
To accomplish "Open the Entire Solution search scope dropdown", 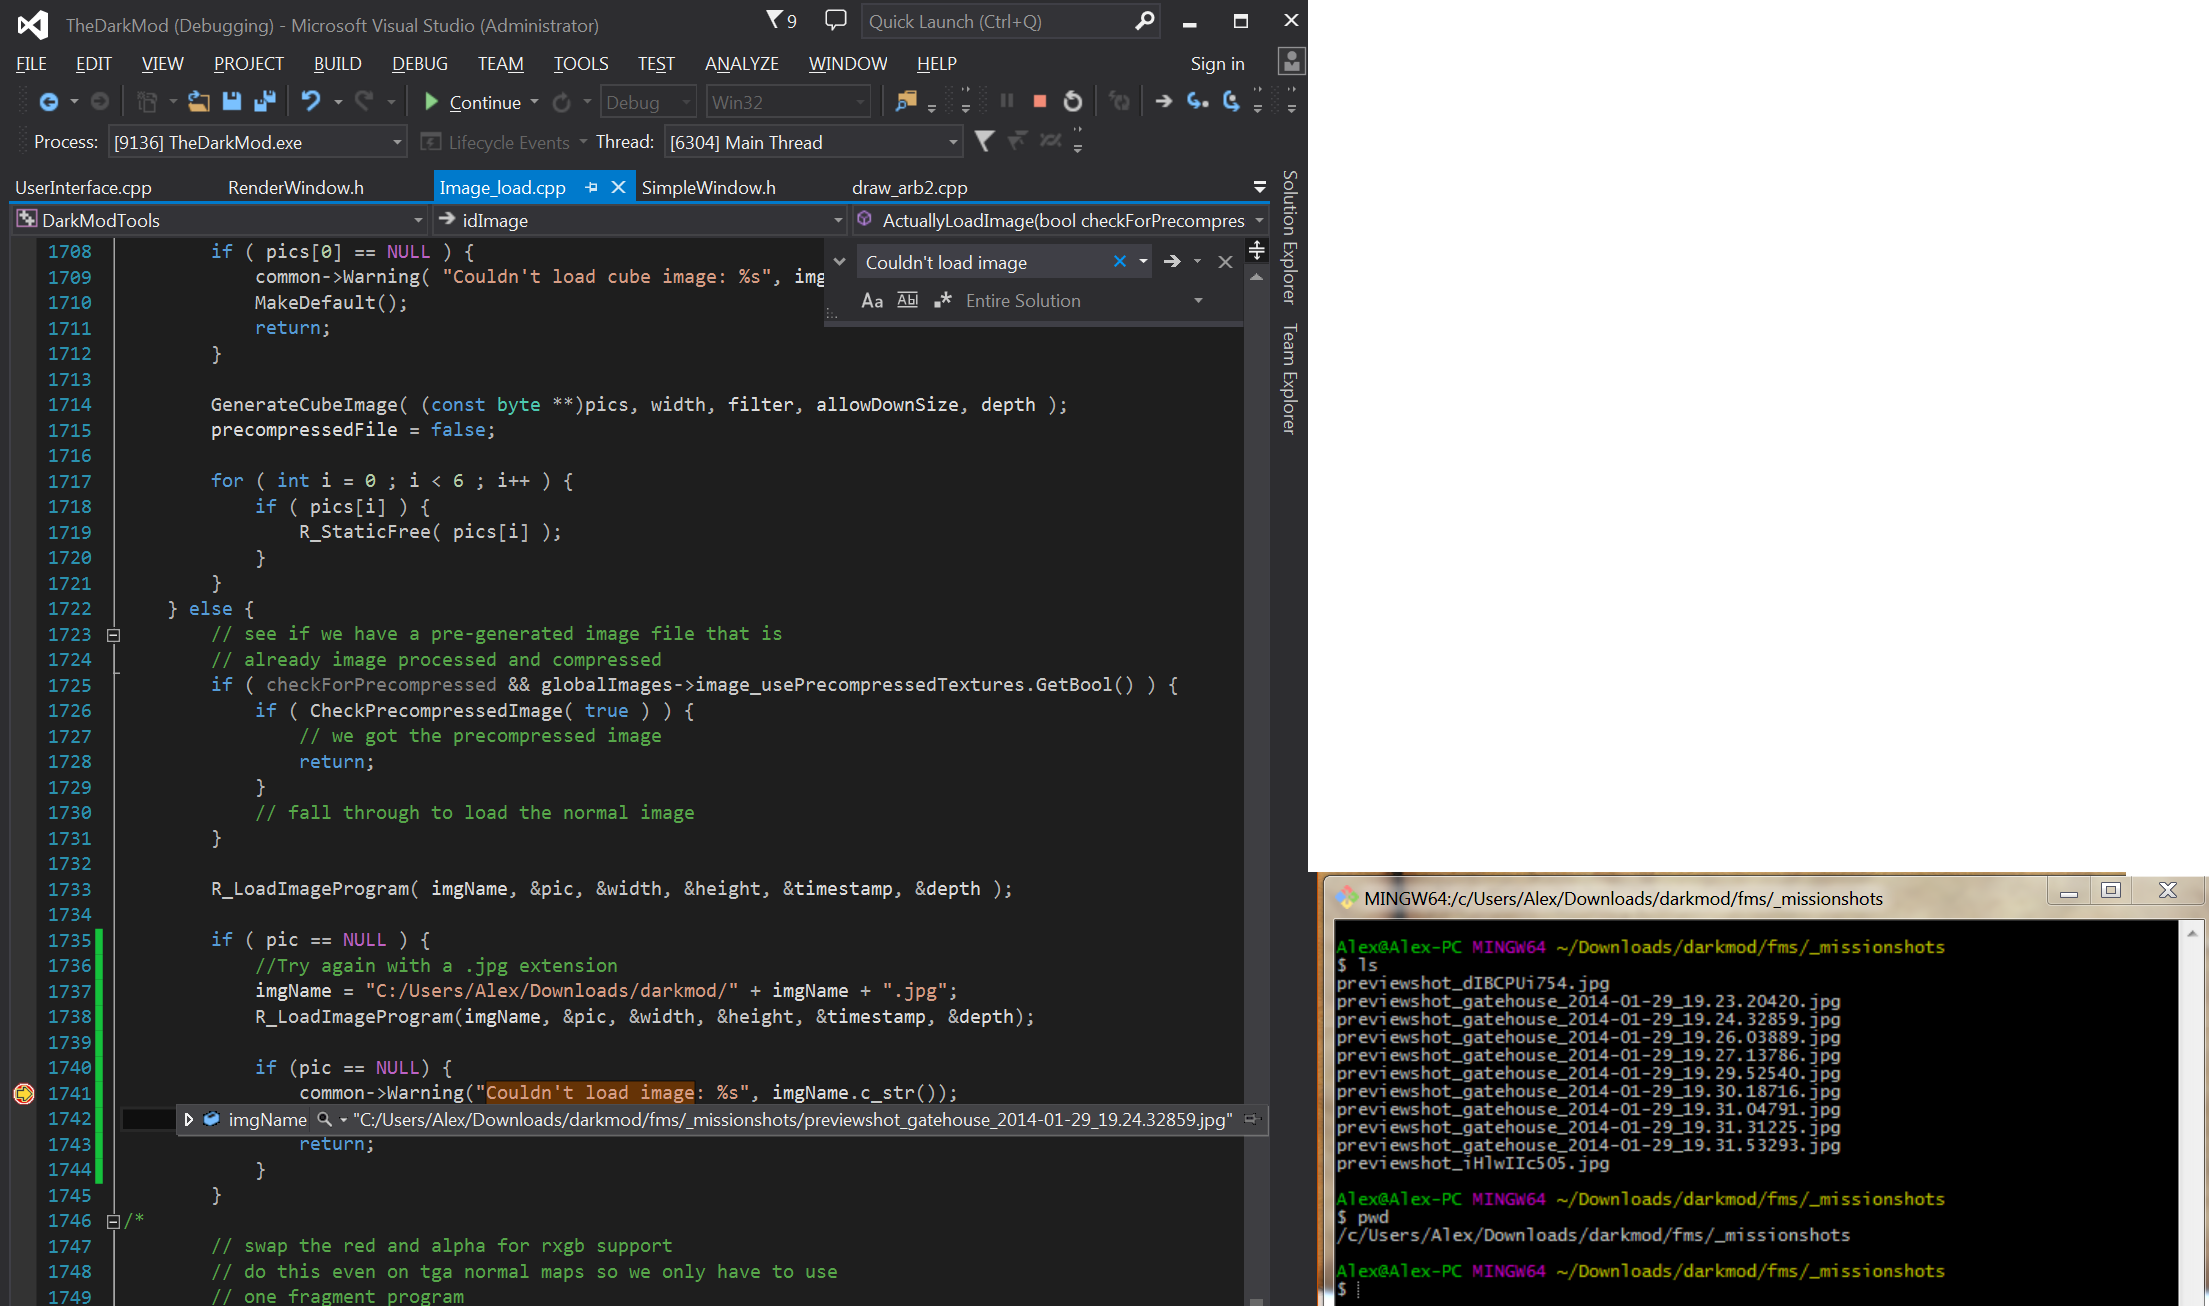I will click(x=1198, y=300).
